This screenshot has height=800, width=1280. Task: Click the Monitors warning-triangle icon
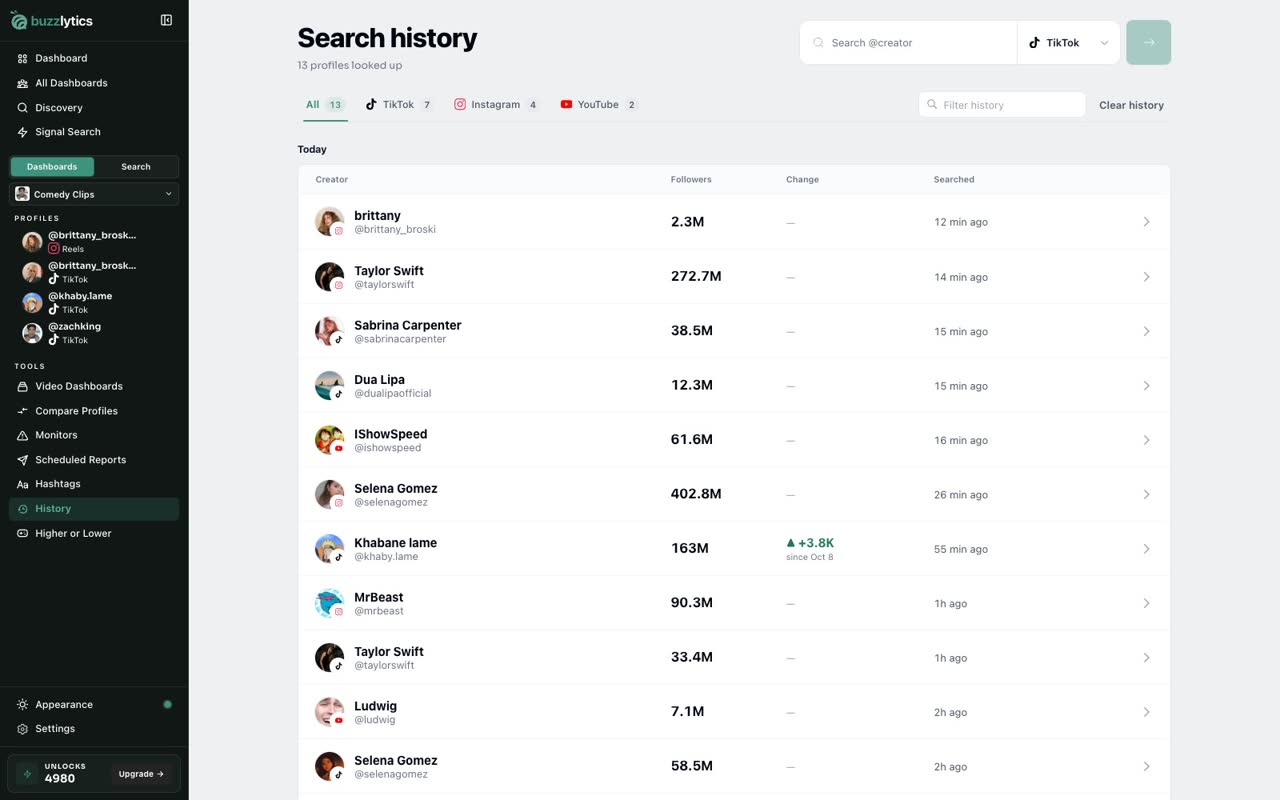tap(22, 435)
